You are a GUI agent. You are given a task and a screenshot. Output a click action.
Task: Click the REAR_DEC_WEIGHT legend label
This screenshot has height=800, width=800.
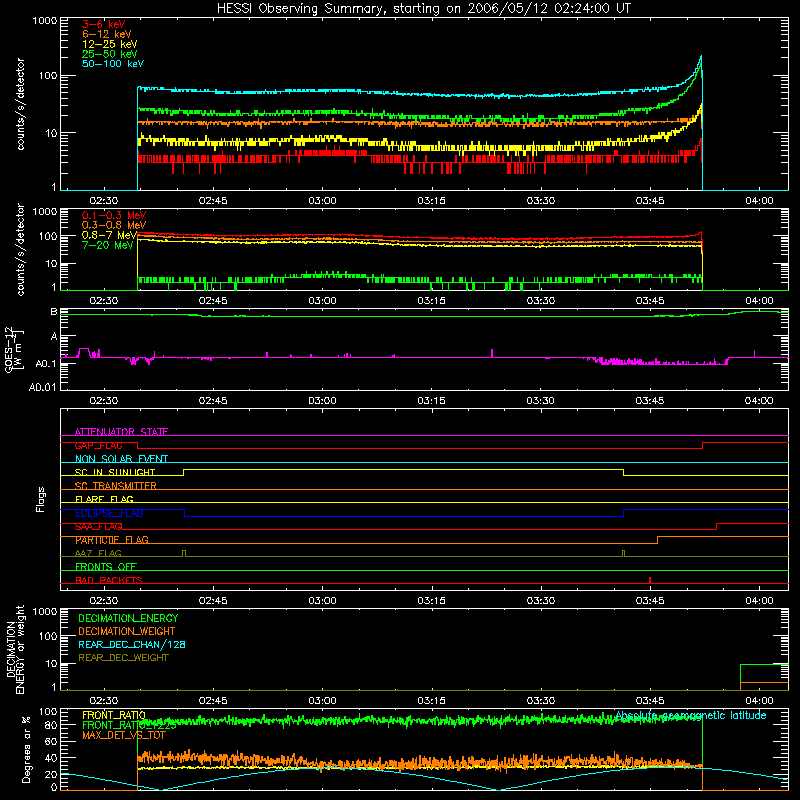123,658
